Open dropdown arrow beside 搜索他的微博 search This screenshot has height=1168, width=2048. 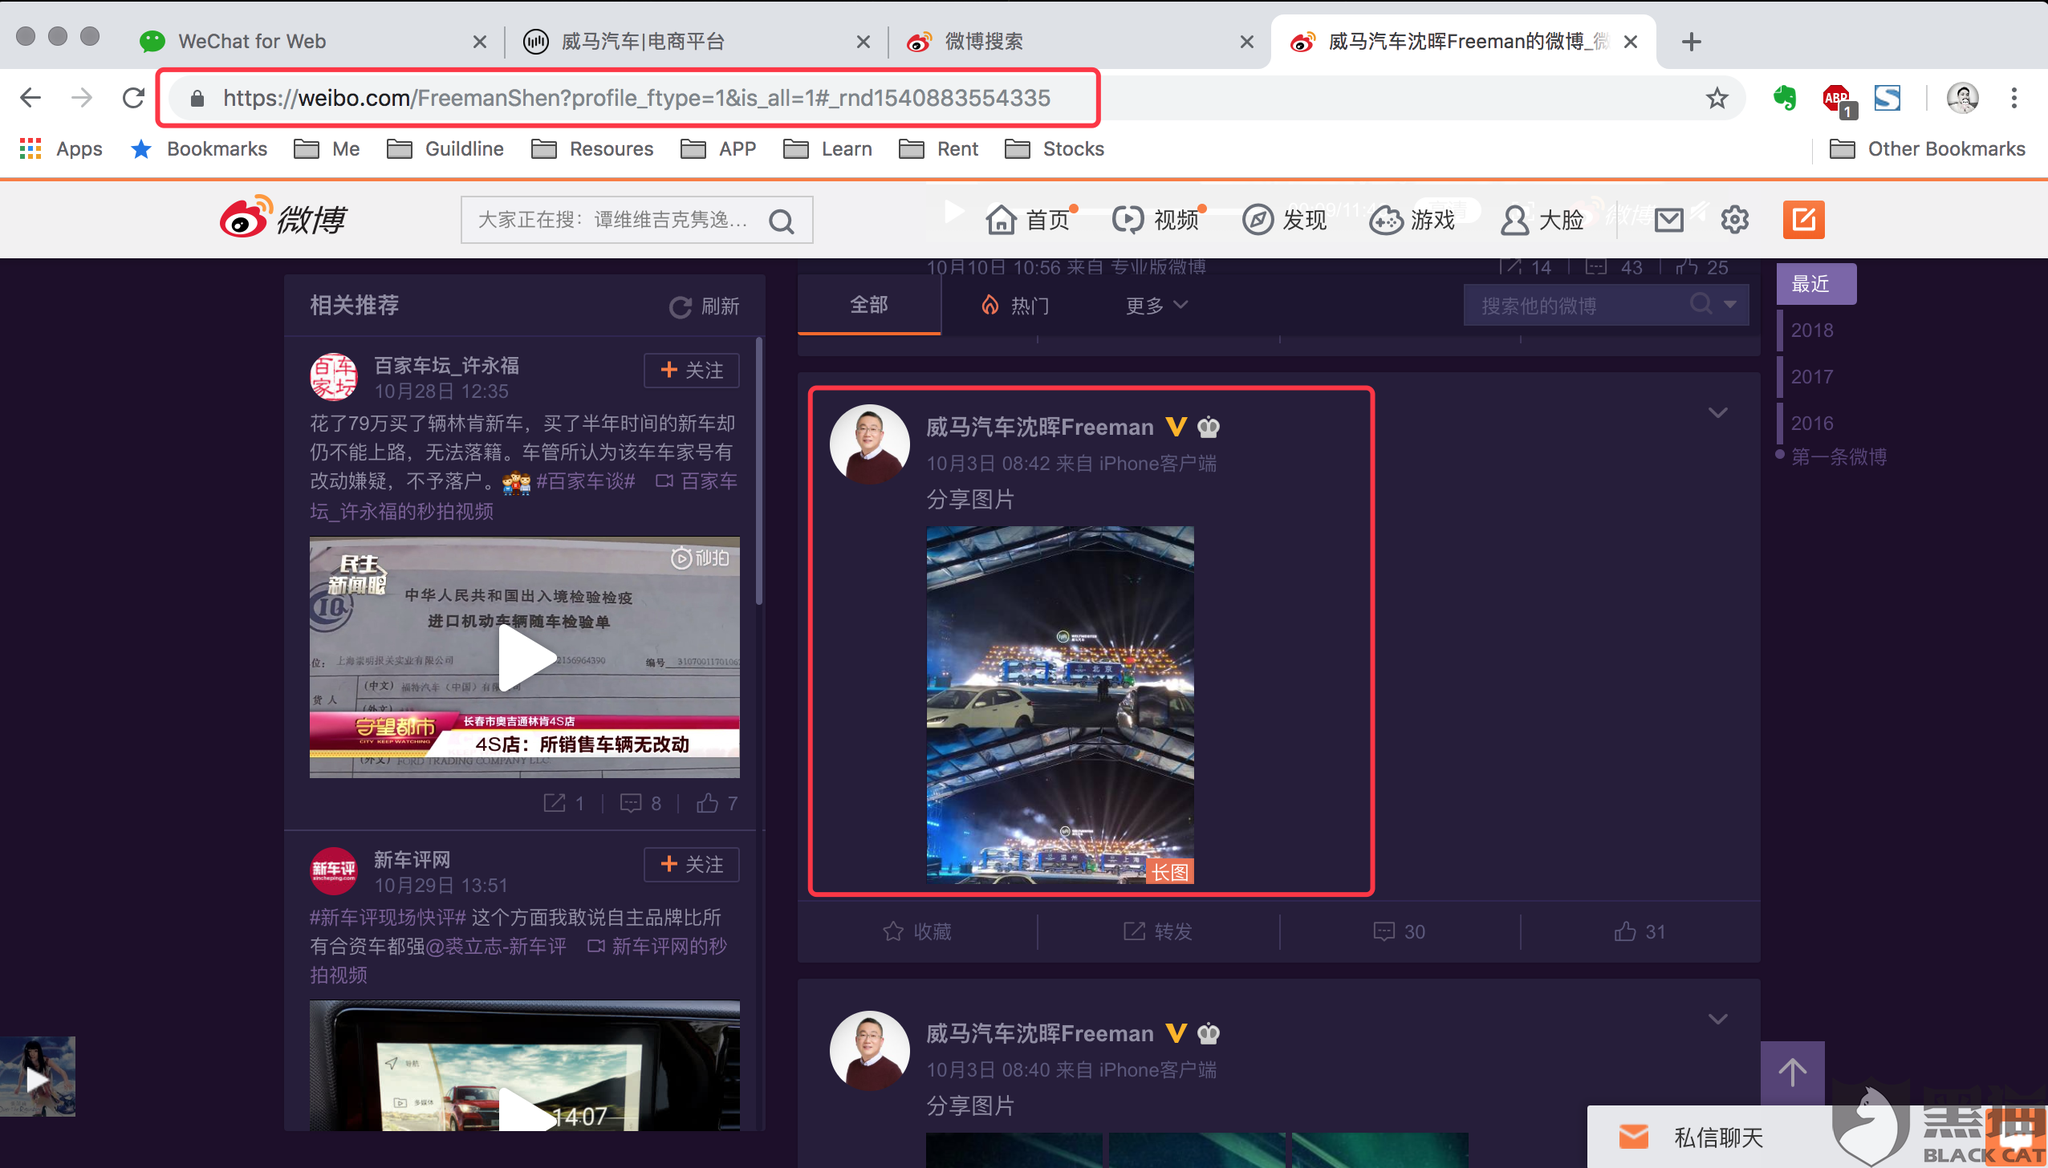click(1731, 304)
